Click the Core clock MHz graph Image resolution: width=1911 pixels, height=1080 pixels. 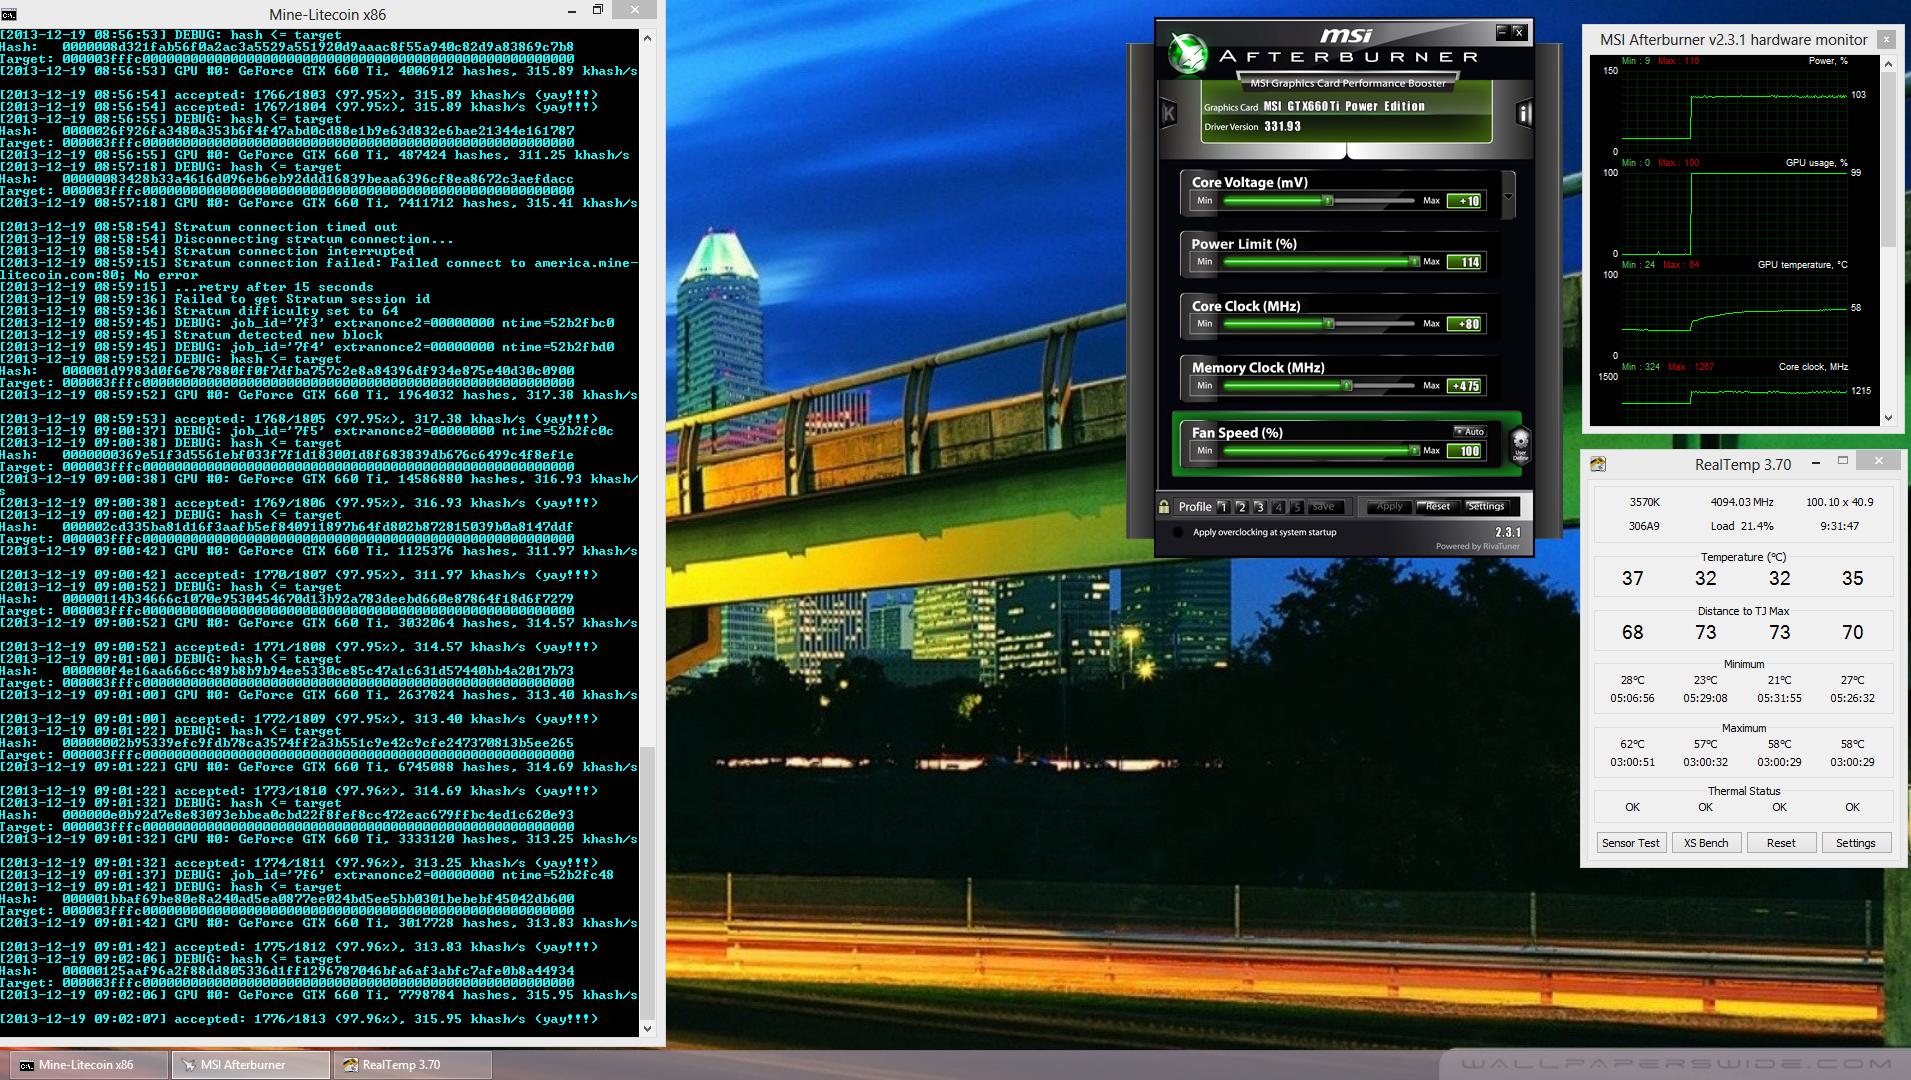click(1735, 400)
